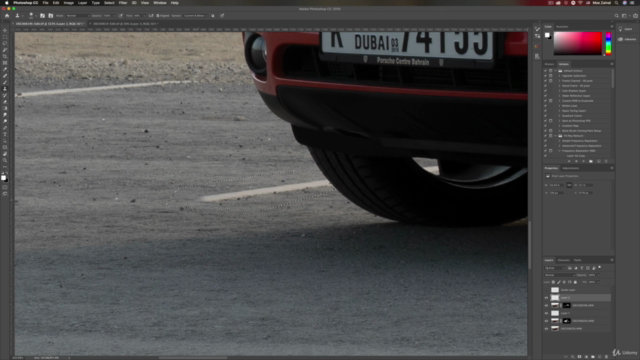Open the Select menu
640x360 pixels.
(x=109, y=3)
